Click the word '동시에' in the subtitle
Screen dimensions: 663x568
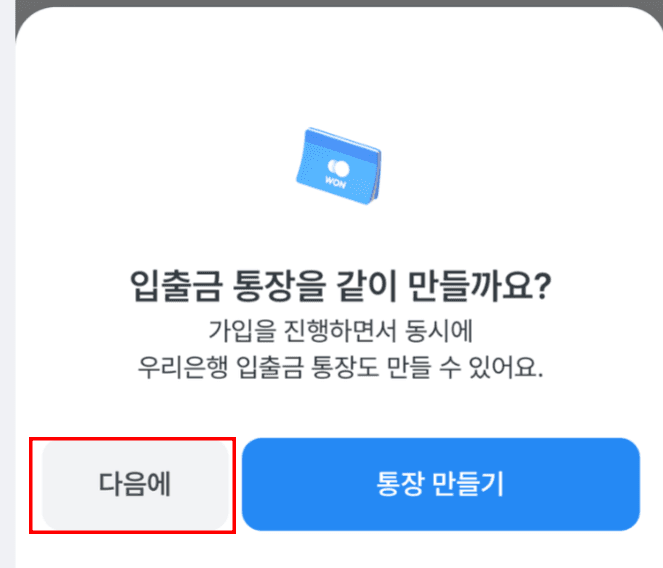coord(438,331)
